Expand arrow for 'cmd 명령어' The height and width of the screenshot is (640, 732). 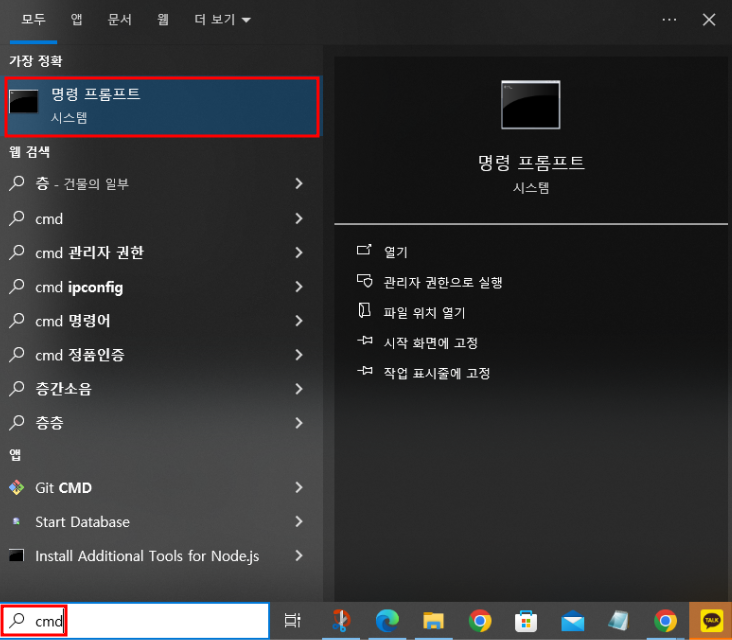[x=299, y=321]
